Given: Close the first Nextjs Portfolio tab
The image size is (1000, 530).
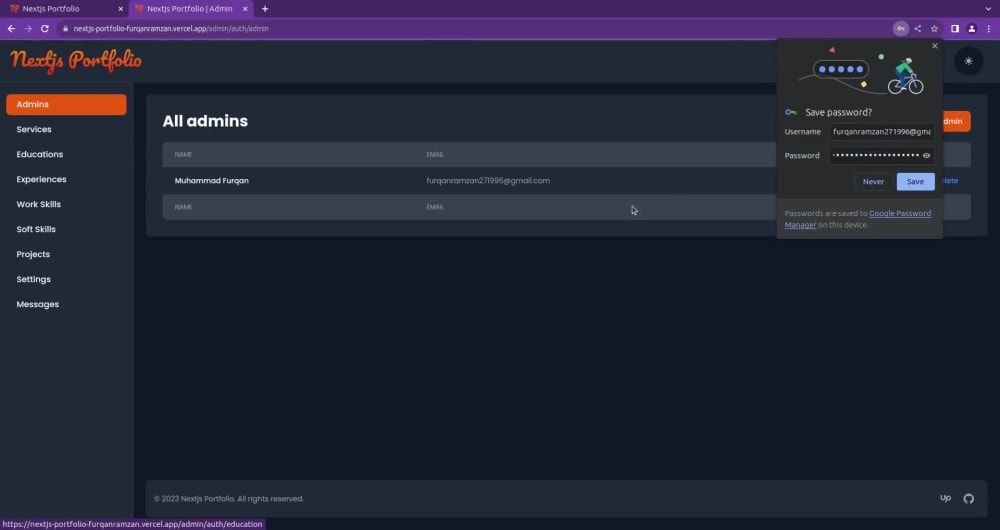Looking at the screenshot, I should pos(121,9).
